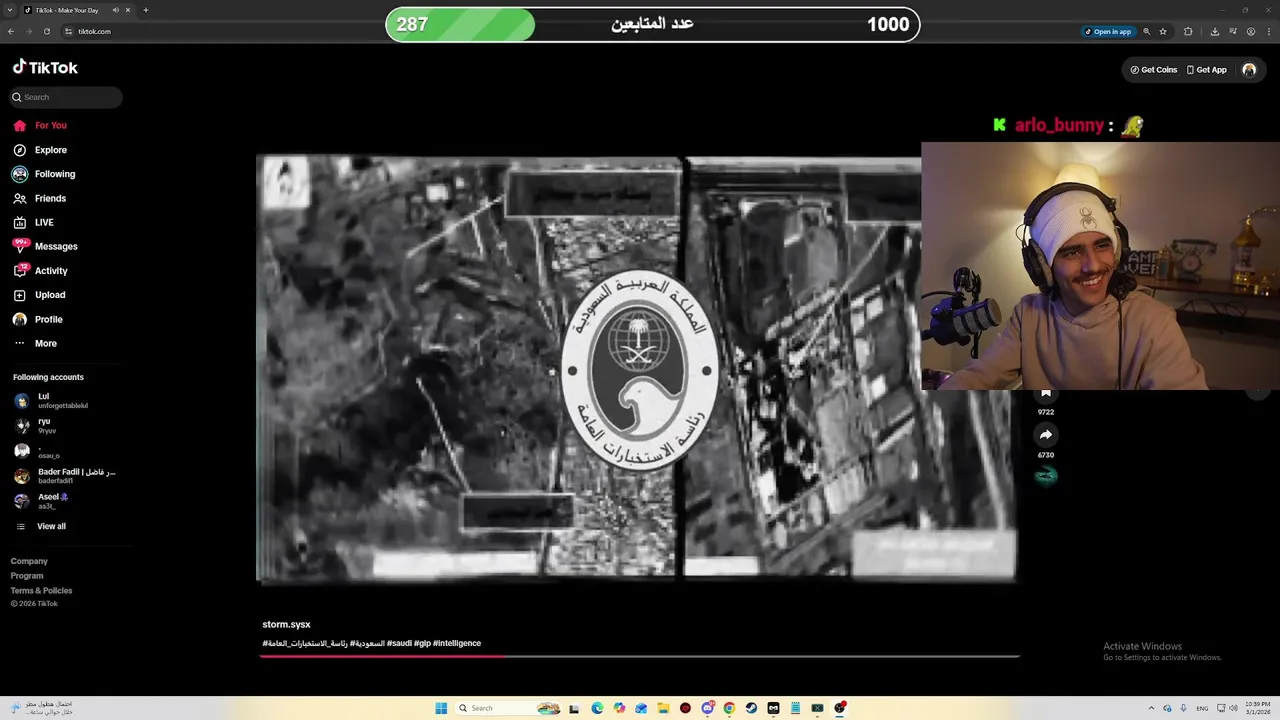This screenshot has height=720, width=1280.
Task: Open browser downloads icon
Action: [x=1214, y=31]
